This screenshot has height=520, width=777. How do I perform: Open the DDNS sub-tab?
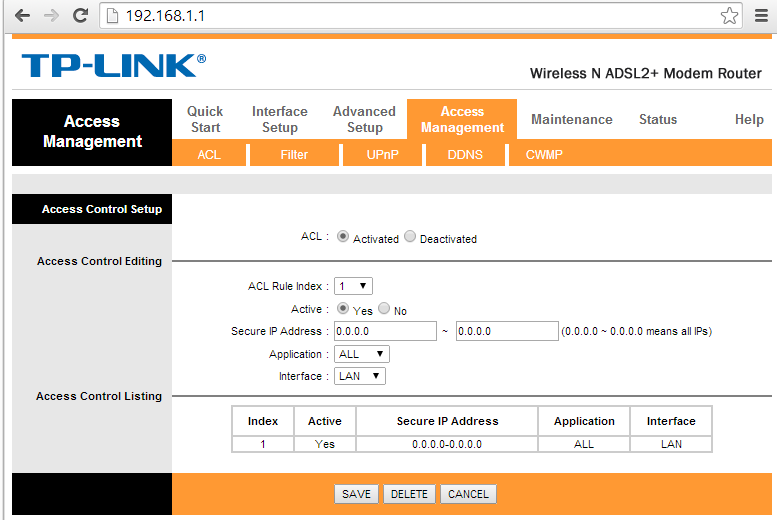[464, 155]
